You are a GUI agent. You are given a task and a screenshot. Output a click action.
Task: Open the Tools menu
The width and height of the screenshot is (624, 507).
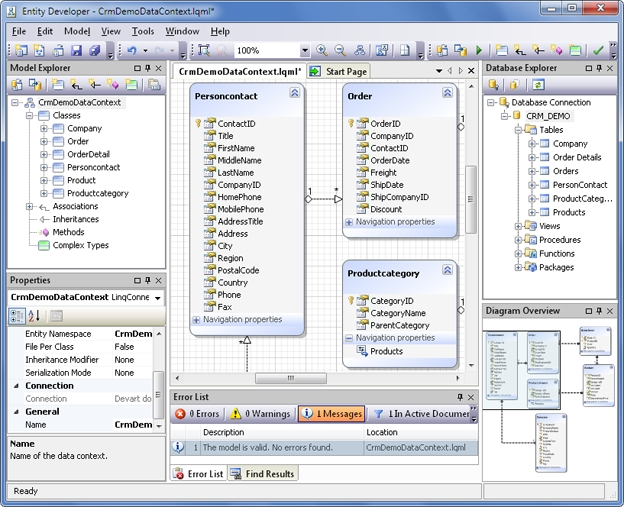[143, 31]
